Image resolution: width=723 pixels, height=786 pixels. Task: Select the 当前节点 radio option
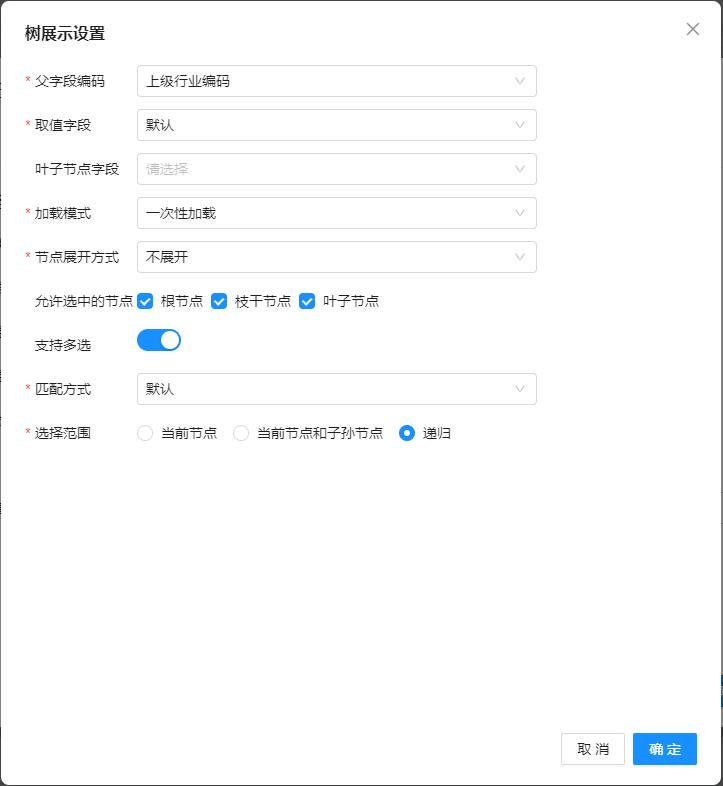tap(145, 433)
